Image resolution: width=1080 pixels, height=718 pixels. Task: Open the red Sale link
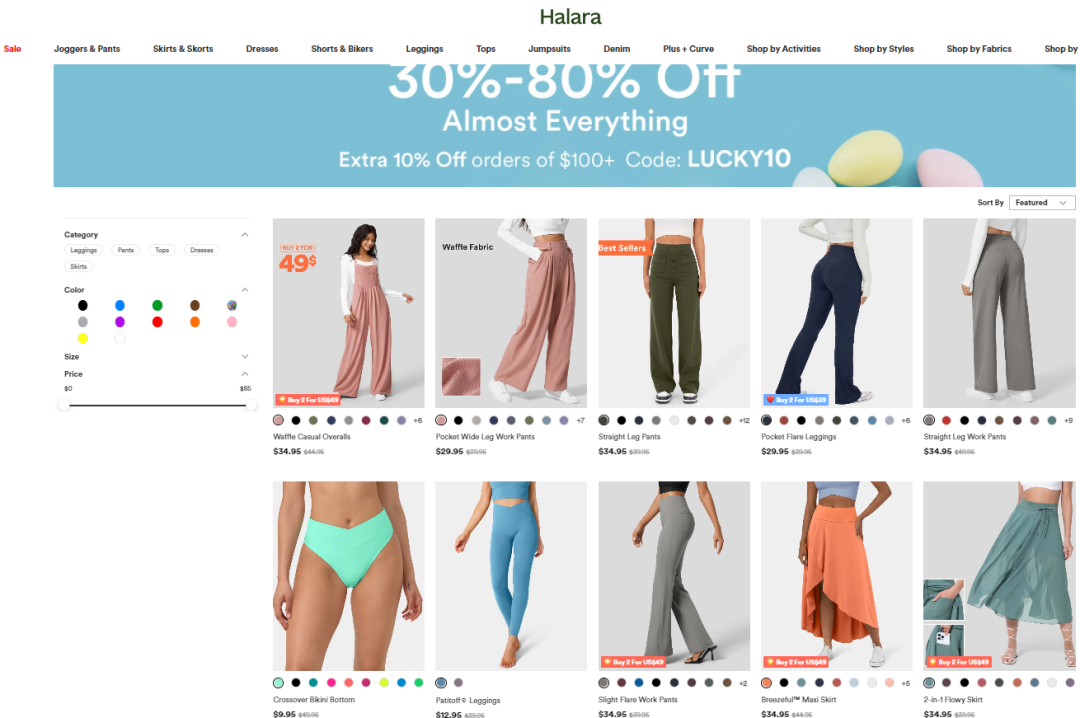12,49
